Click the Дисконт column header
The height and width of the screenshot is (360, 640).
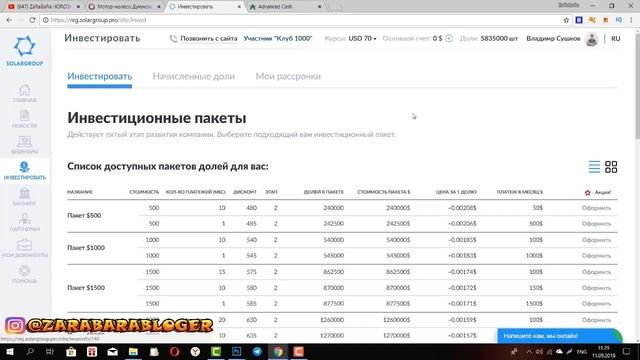(244, 192)
